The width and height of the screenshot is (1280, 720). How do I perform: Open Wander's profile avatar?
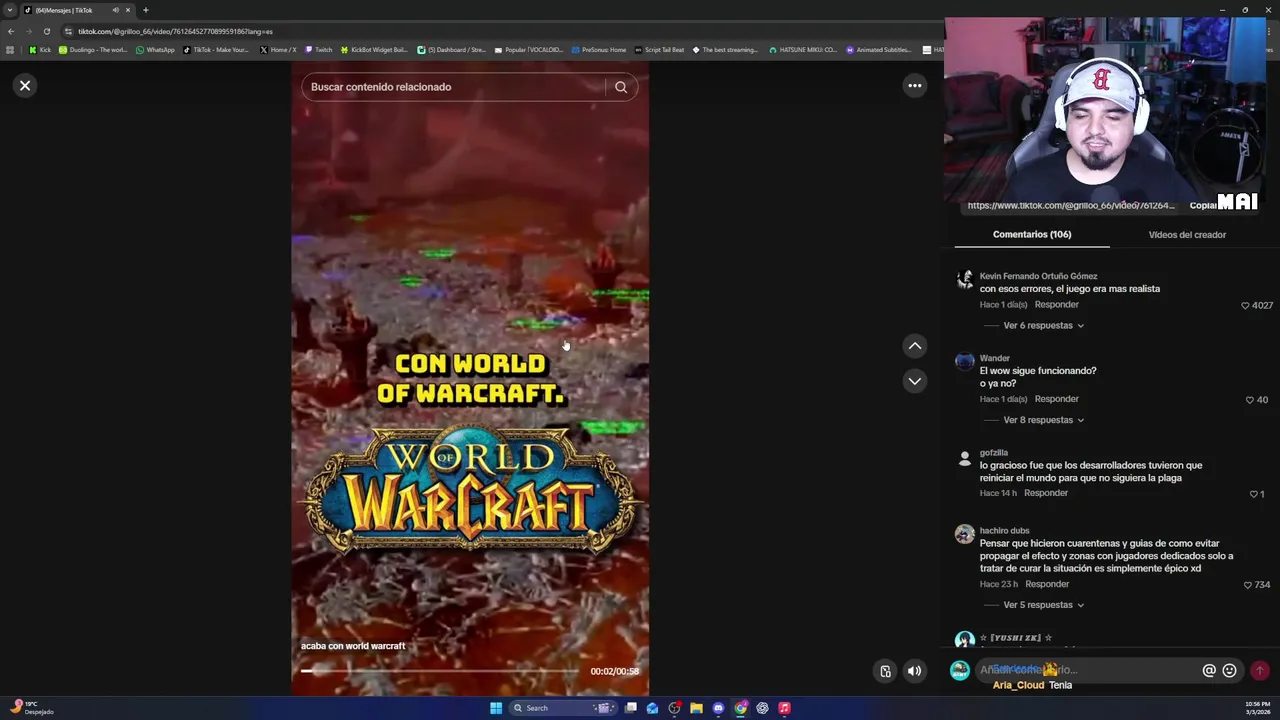[964, 362]
